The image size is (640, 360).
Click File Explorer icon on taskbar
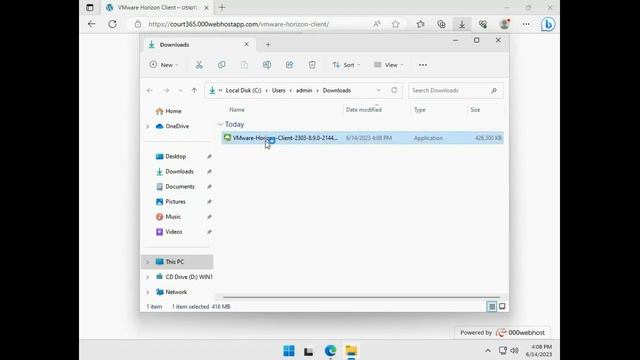pos(351,351)
